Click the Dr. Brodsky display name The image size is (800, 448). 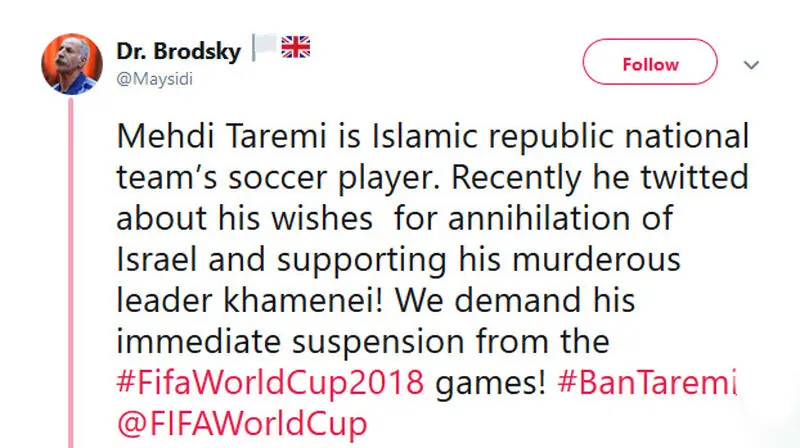pyautogui.click(x=179, y=51)
